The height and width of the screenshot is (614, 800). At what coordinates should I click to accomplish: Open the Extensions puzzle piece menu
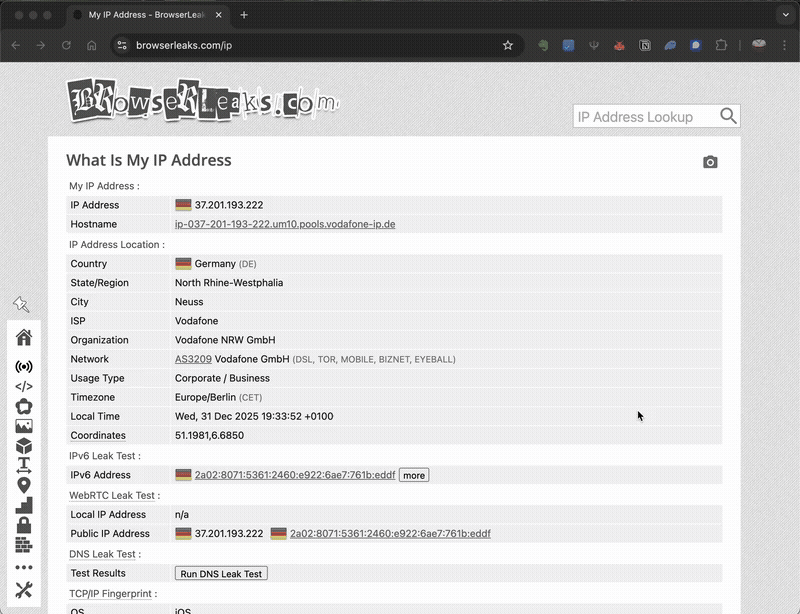pos(721,45)
